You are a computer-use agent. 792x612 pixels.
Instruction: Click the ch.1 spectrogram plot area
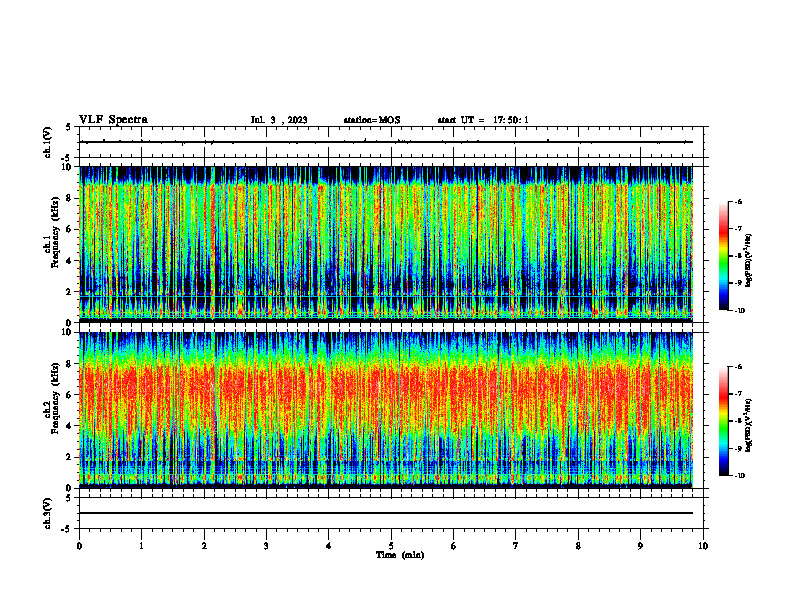click(x=386, y=244)
